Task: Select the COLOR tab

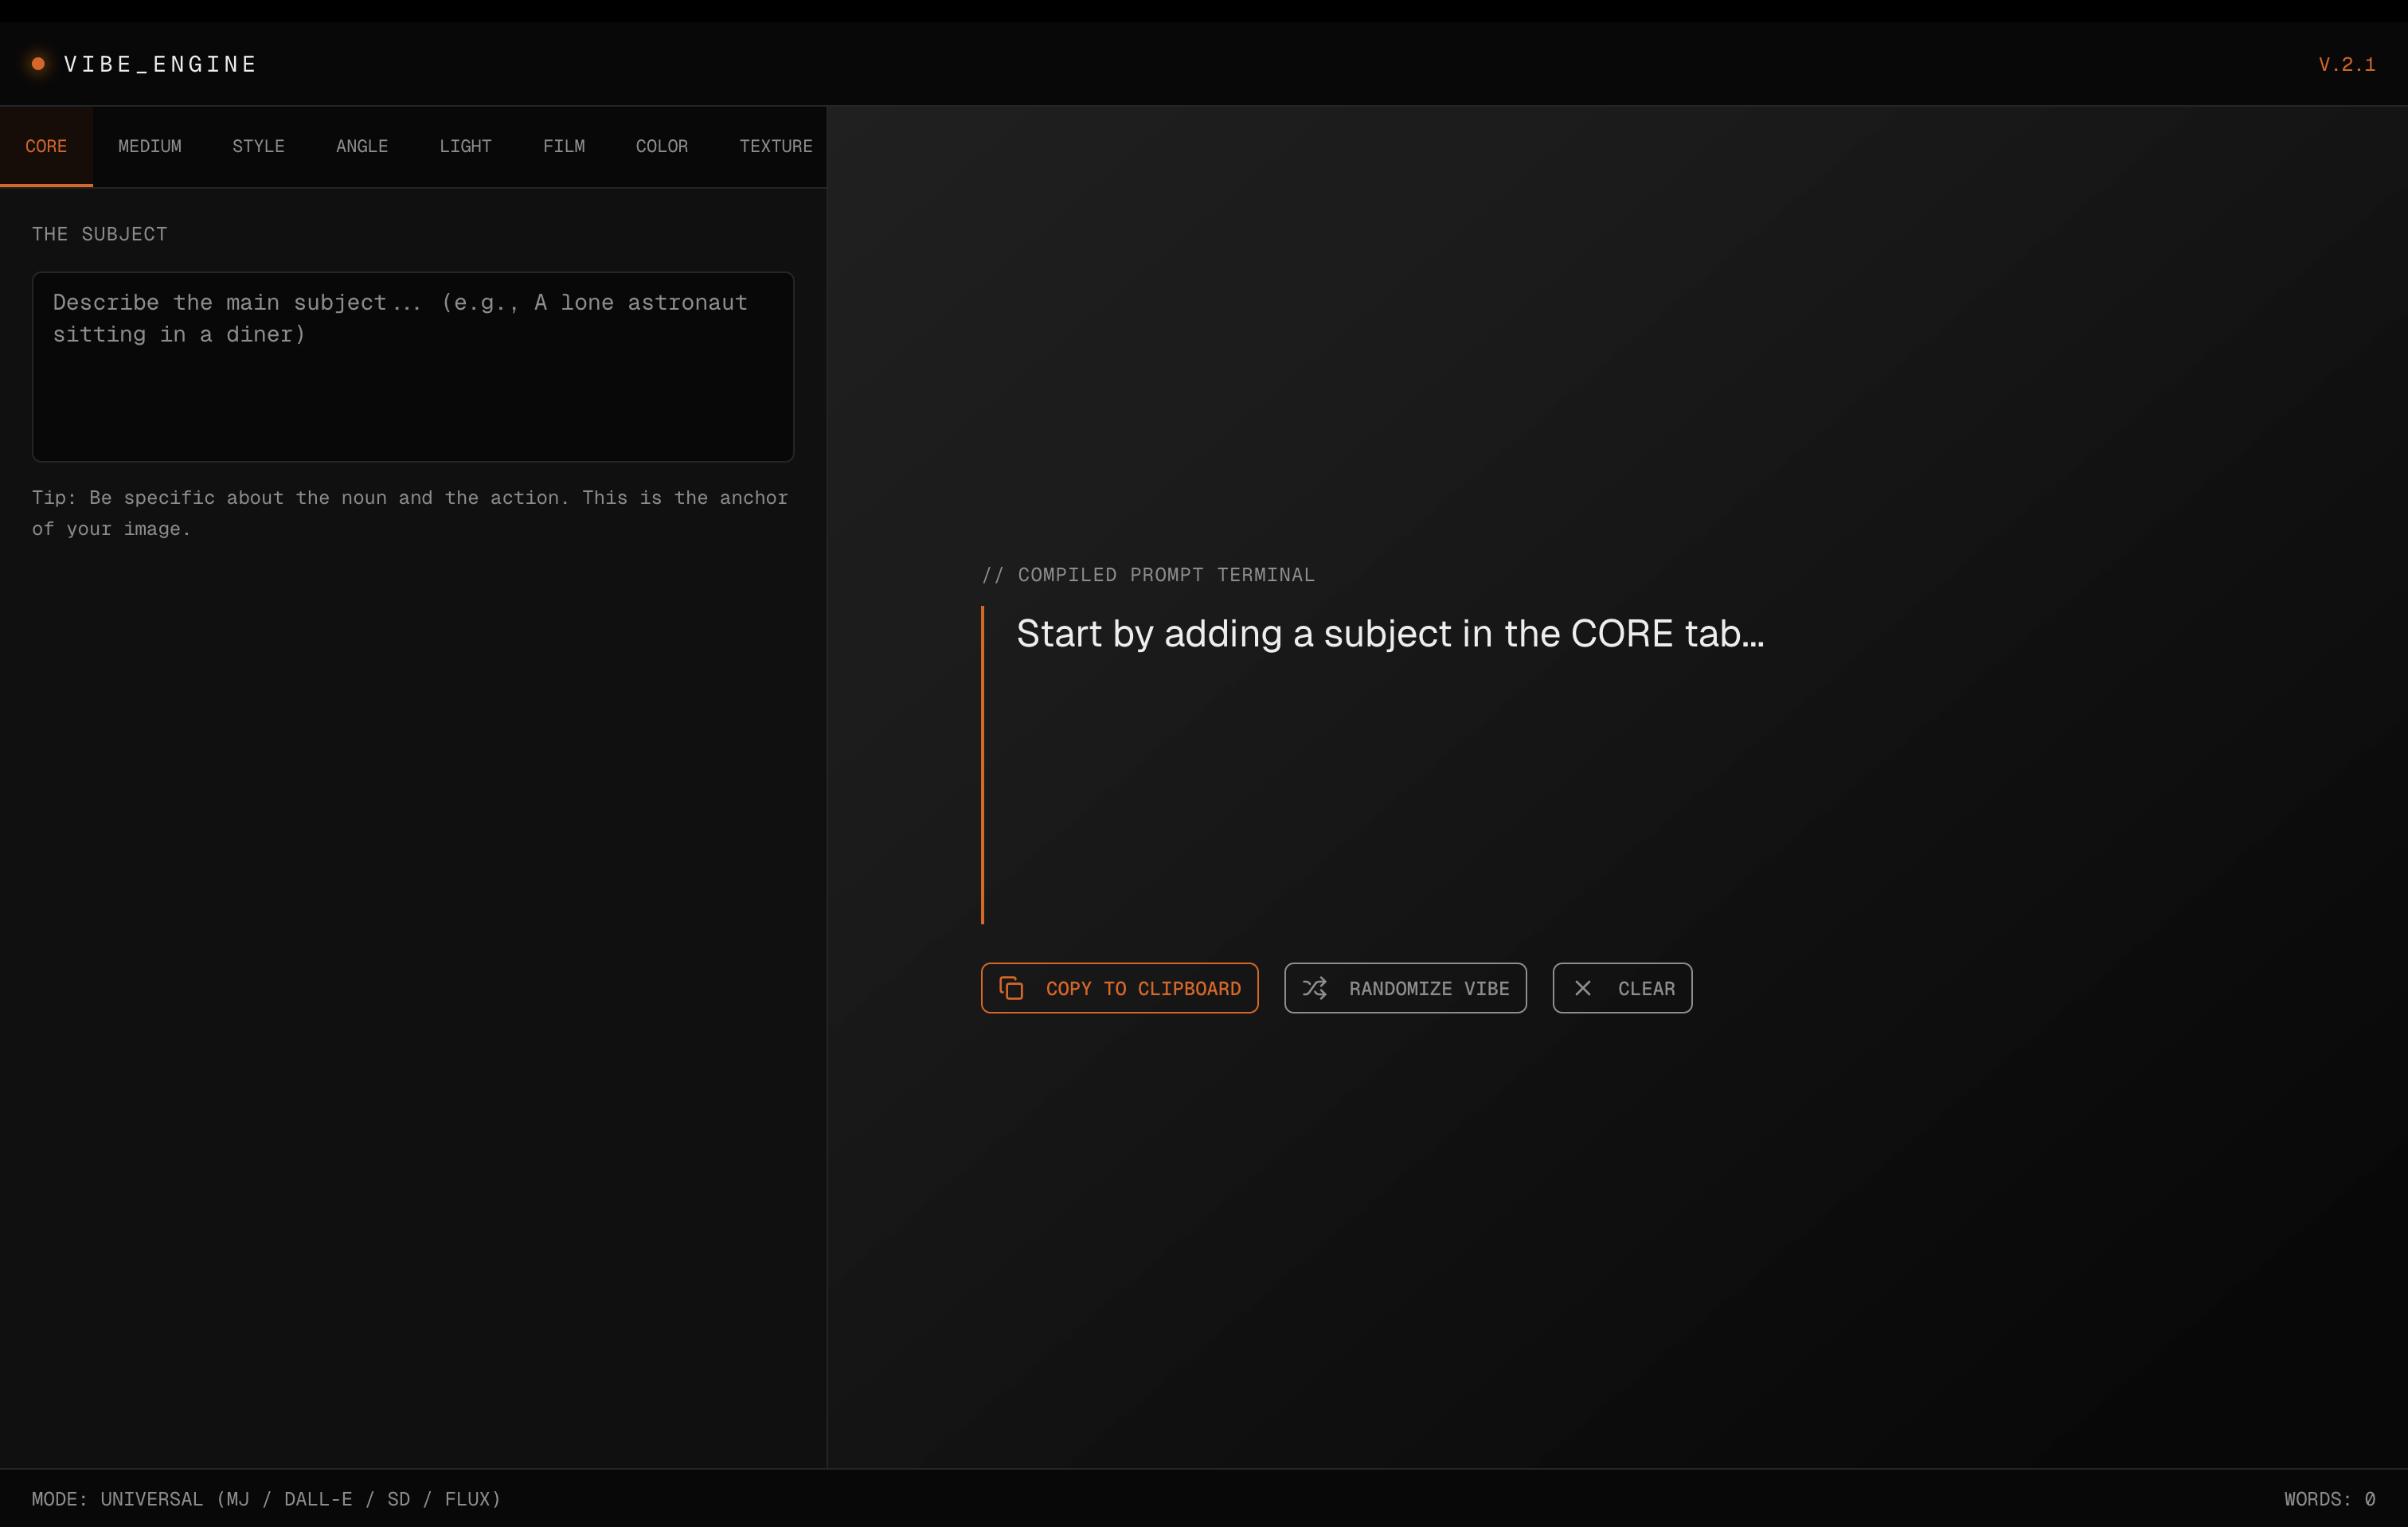Action: click(662, 146)
